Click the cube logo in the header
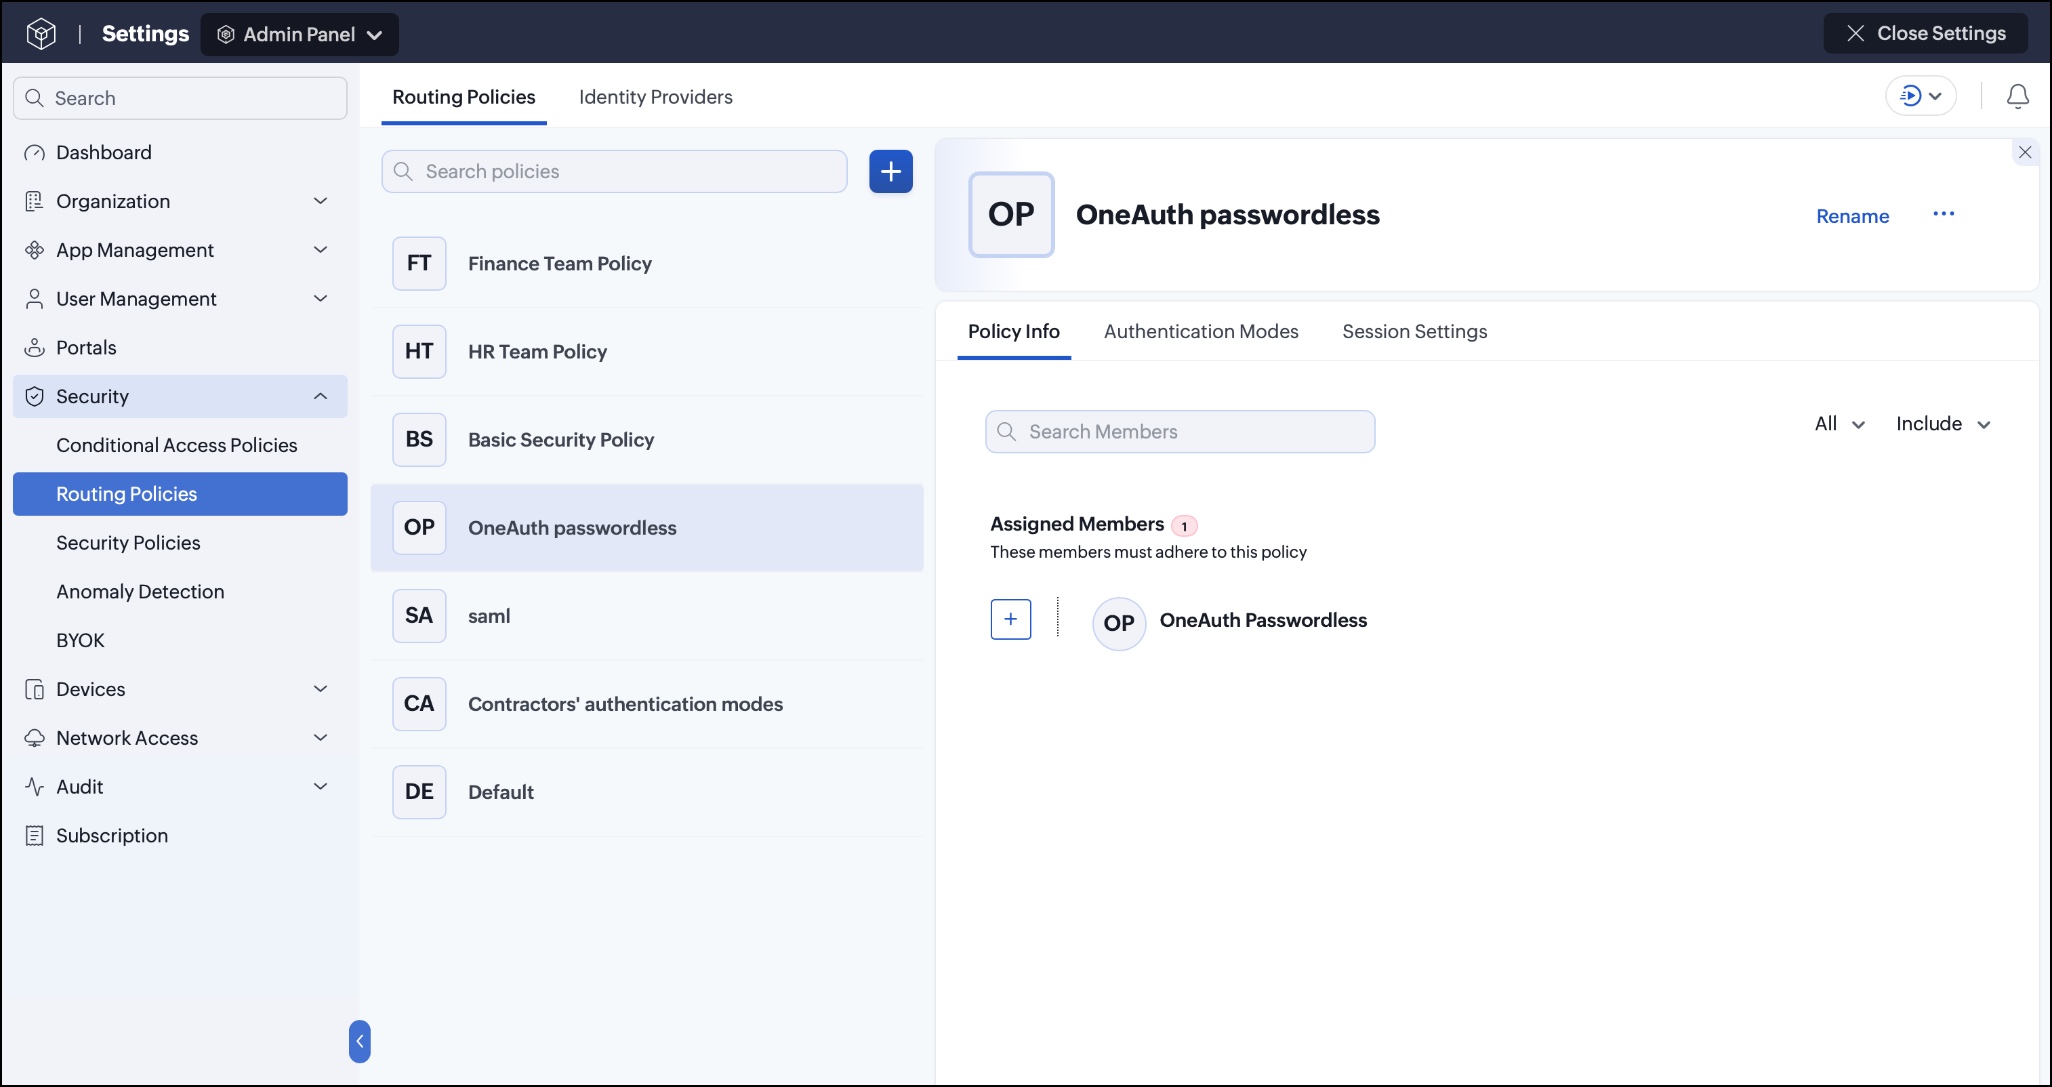The width and height of the screenshot is (2052, 1087). tap(41, 34)
